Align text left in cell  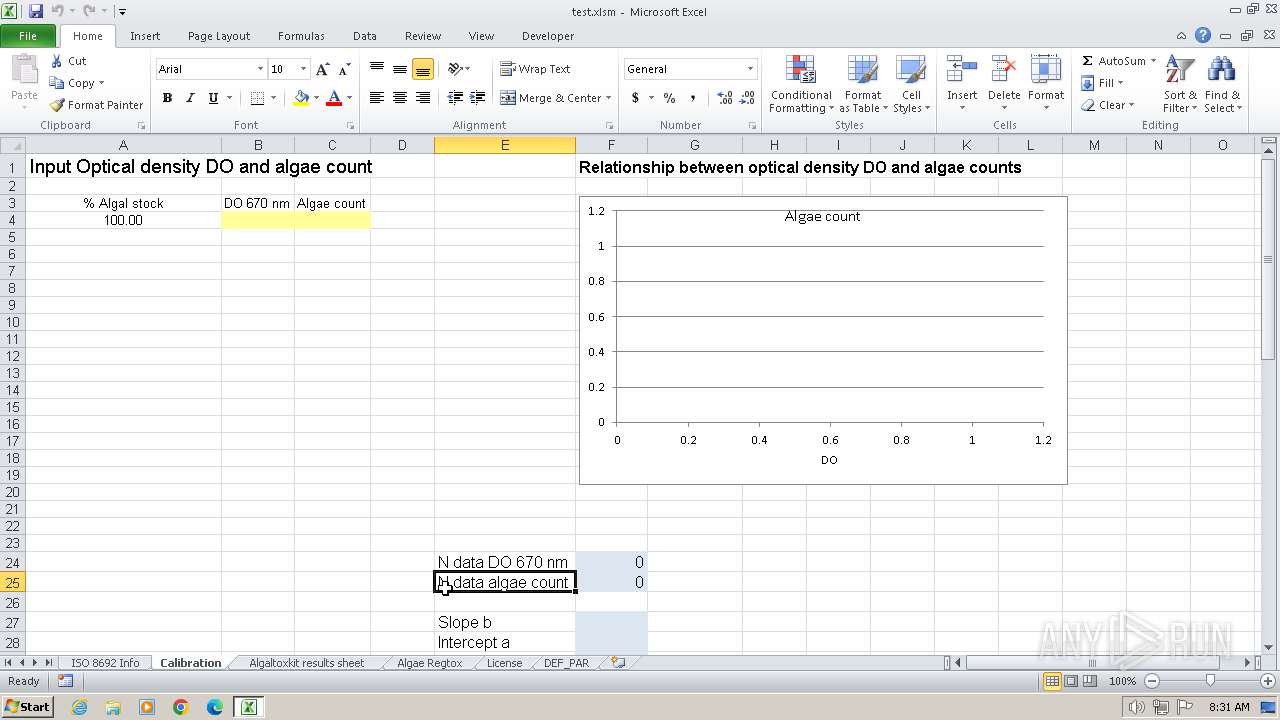pyautogui.click(x=377, y=98)
